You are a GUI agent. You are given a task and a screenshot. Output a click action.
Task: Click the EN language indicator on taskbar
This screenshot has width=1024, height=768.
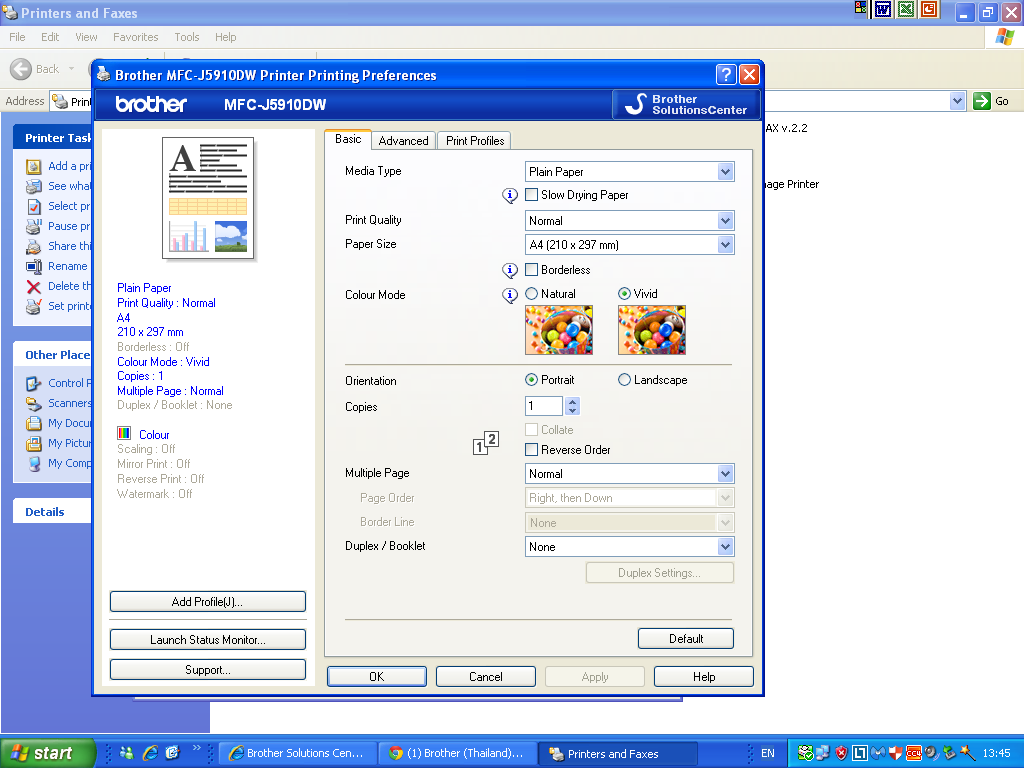tap(768, 753)
